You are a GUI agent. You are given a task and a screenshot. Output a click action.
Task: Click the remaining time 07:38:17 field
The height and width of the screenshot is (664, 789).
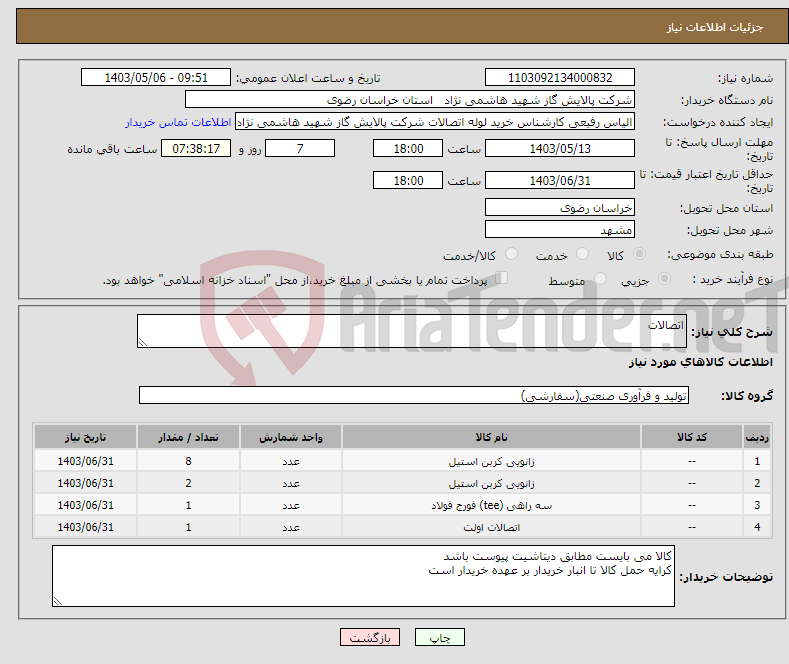[x=196, y=148]
